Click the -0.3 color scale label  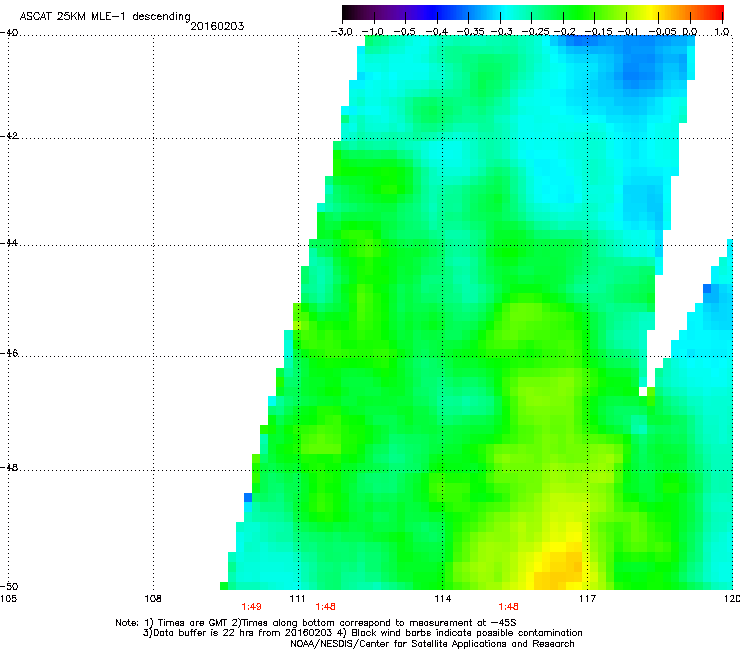coord(502,32)
